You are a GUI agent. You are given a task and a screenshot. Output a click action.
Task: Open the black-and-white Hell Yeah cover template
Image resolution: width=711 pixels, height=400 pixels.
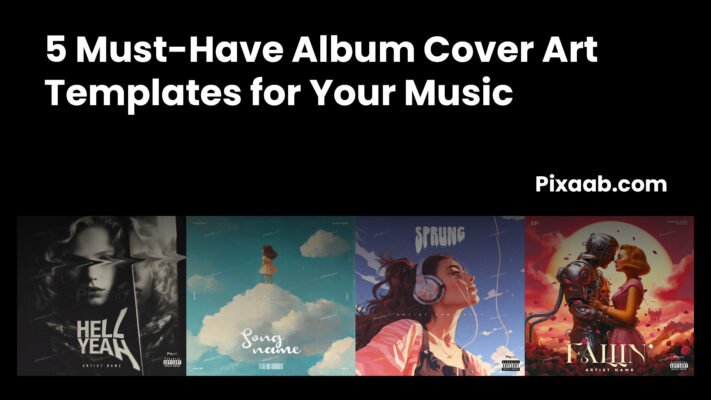click(102, 296)
